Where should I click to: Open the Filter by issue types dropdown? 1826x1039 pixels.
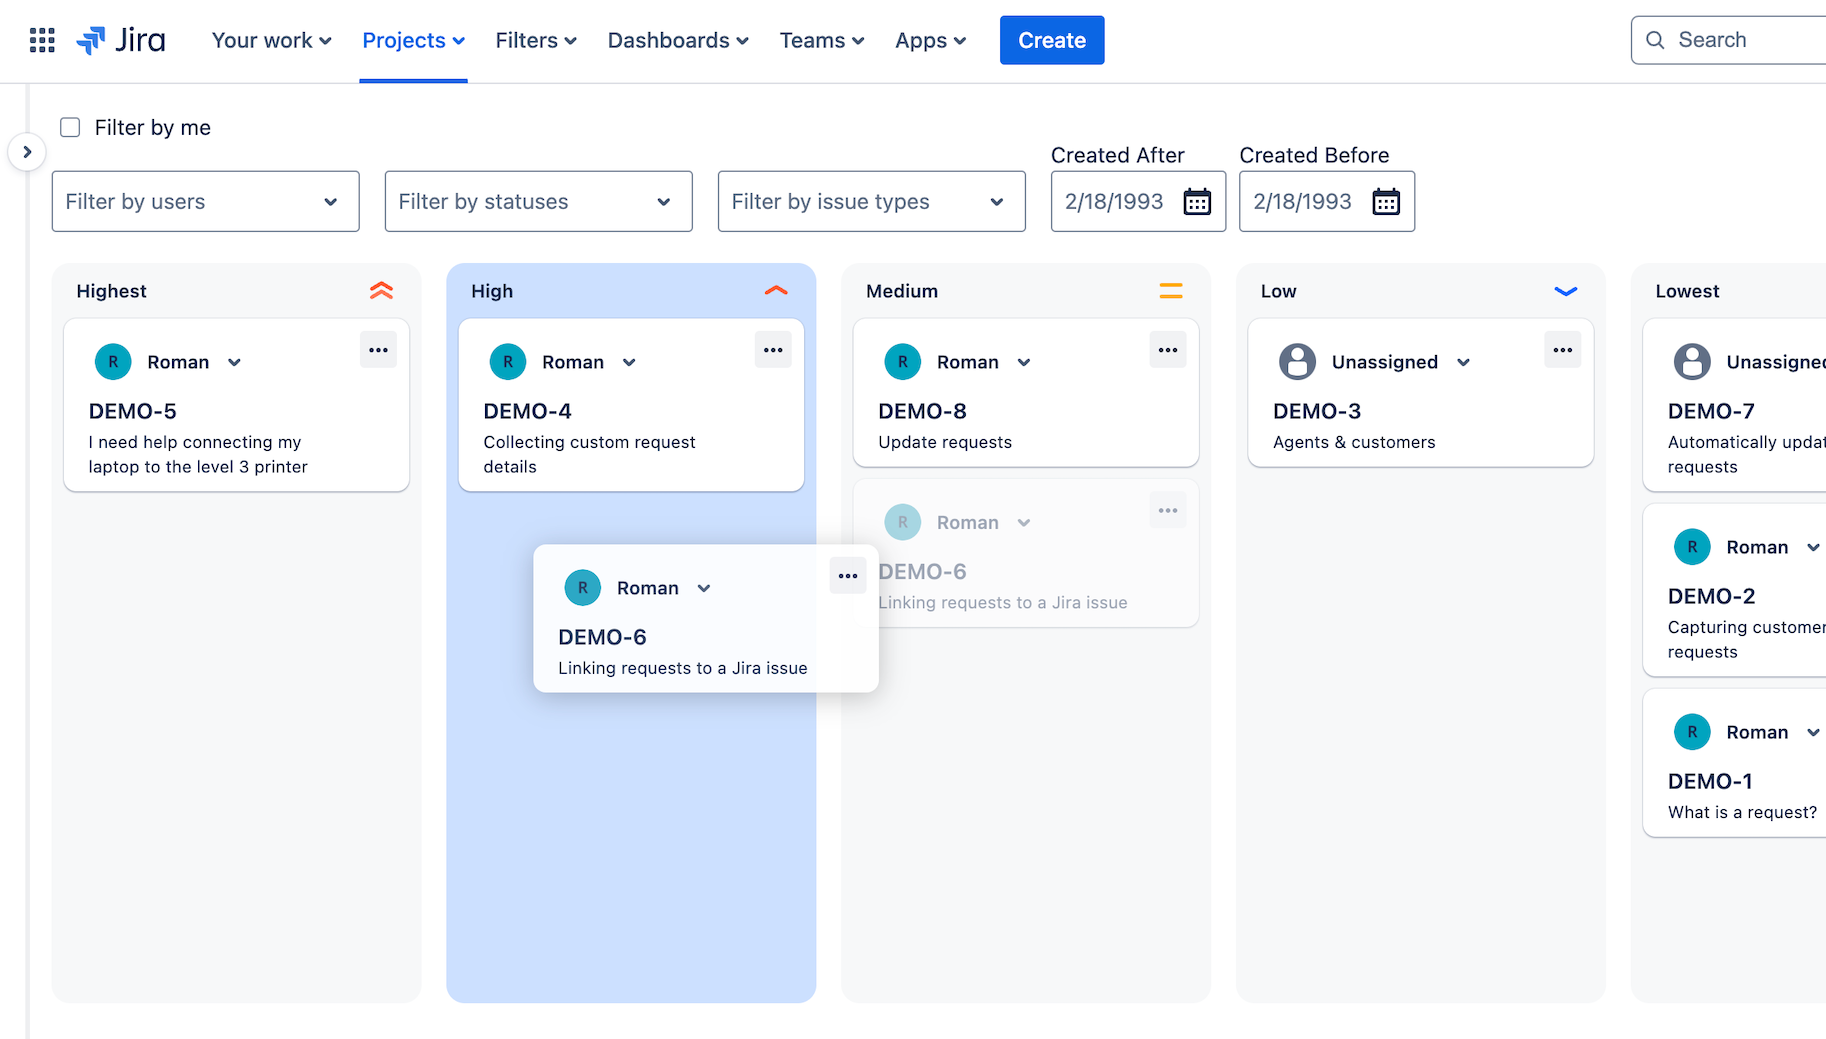click(870, 201)
